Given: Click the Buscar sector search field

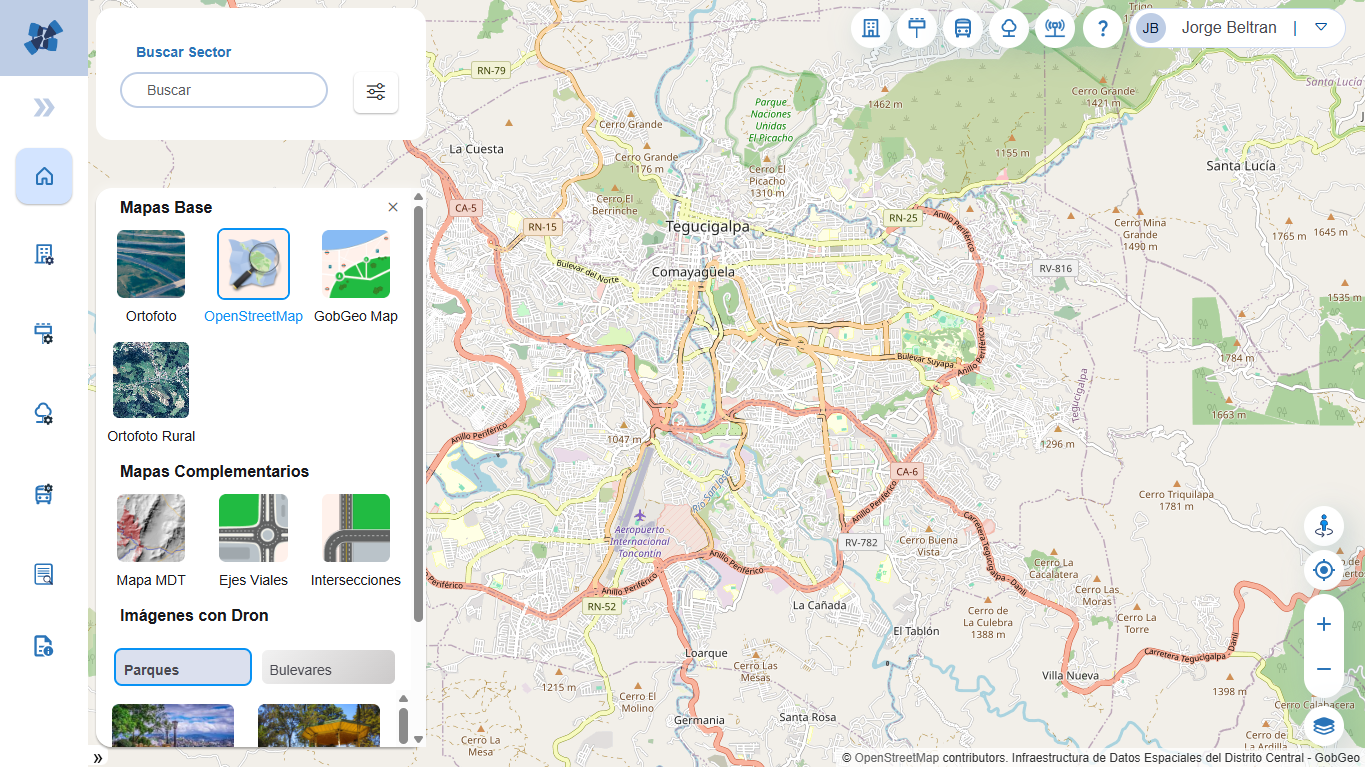Looking at the screenshot, I should click(x=224, y=90).
